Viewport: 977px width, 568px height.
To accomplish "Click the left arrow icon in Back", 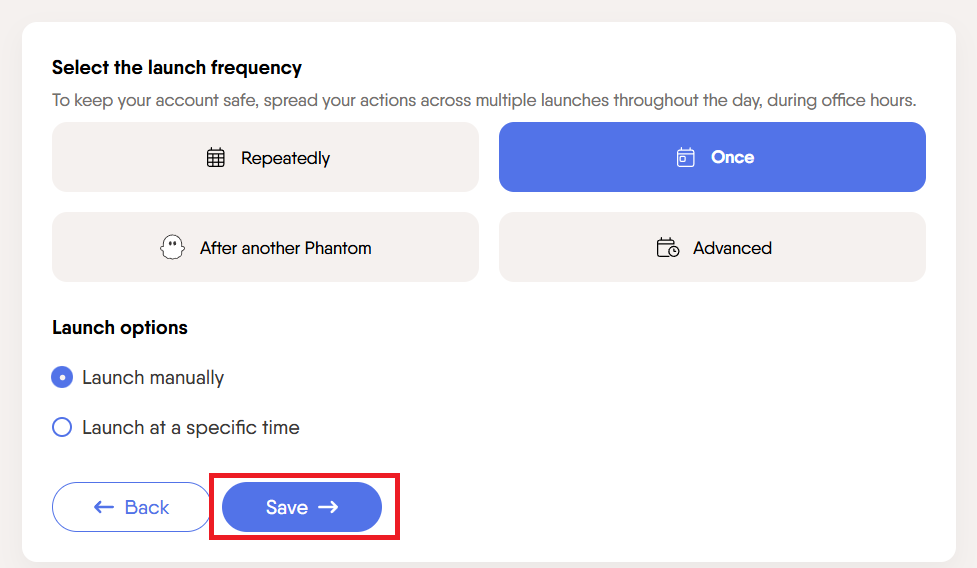I will coord(104,508).
